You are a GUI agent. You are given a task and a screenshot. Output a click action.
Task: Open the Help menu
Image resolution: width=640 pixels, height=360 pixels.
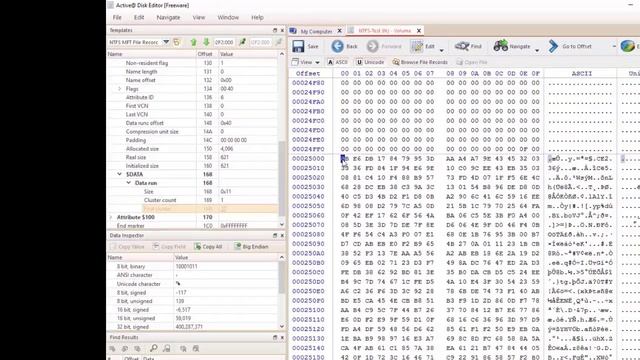[257, 18]
